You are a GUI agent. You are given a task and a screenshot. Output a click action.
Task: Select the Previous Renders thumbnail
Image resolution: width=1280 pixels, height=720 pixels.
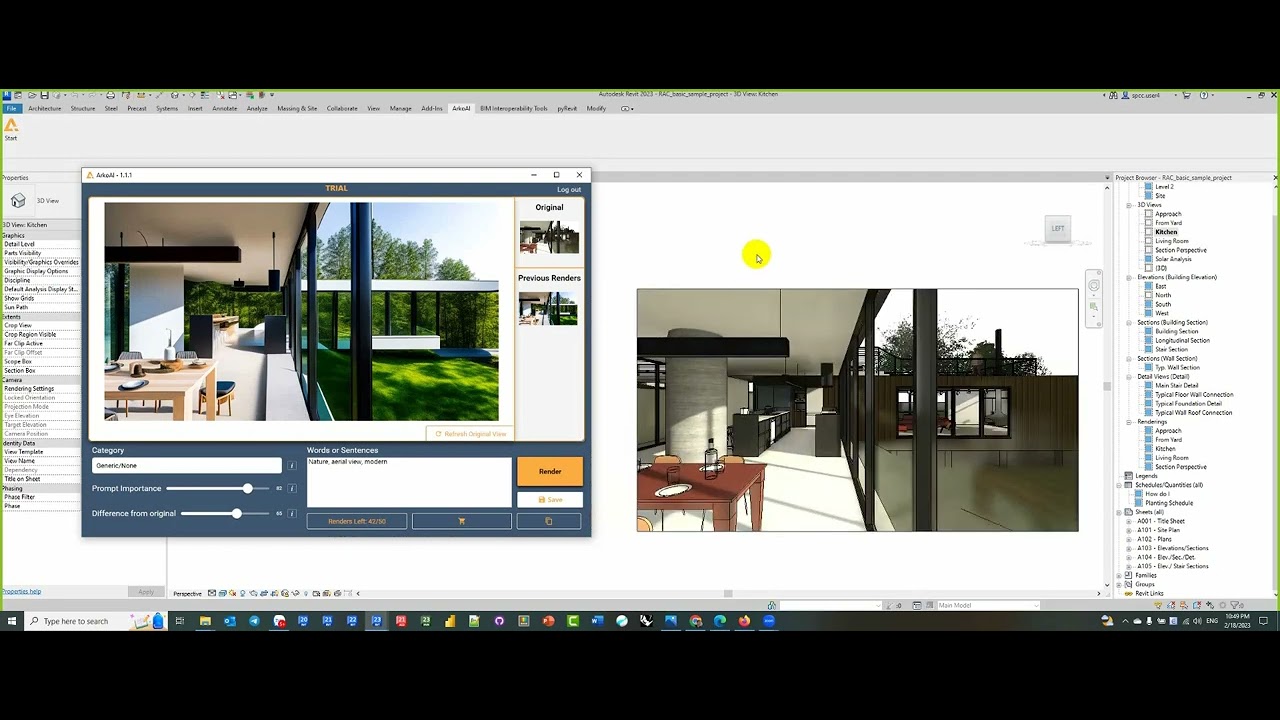point(548,308)
